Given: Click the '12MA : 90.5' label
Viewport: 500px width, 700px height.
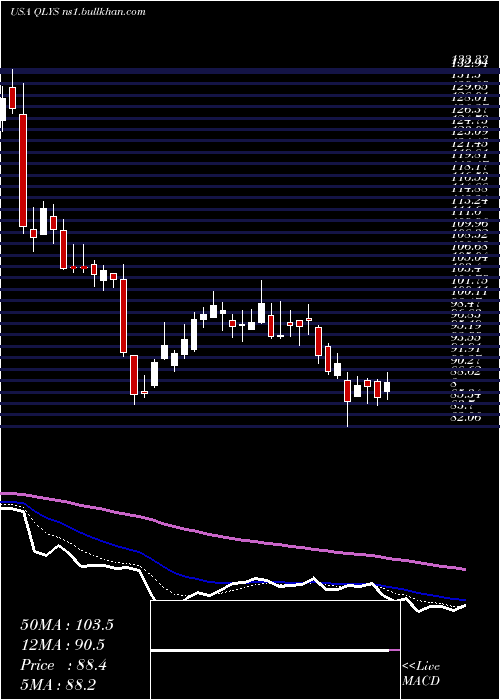Looking at the screenshot, I should click(63, 645).
